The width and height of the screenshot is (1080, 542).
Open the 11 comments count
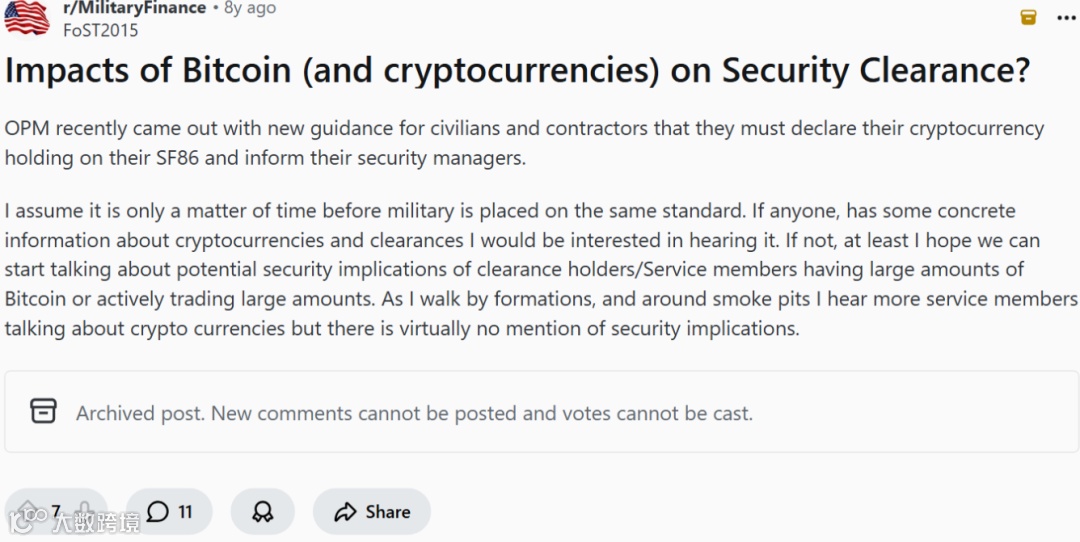click(185, 512)
